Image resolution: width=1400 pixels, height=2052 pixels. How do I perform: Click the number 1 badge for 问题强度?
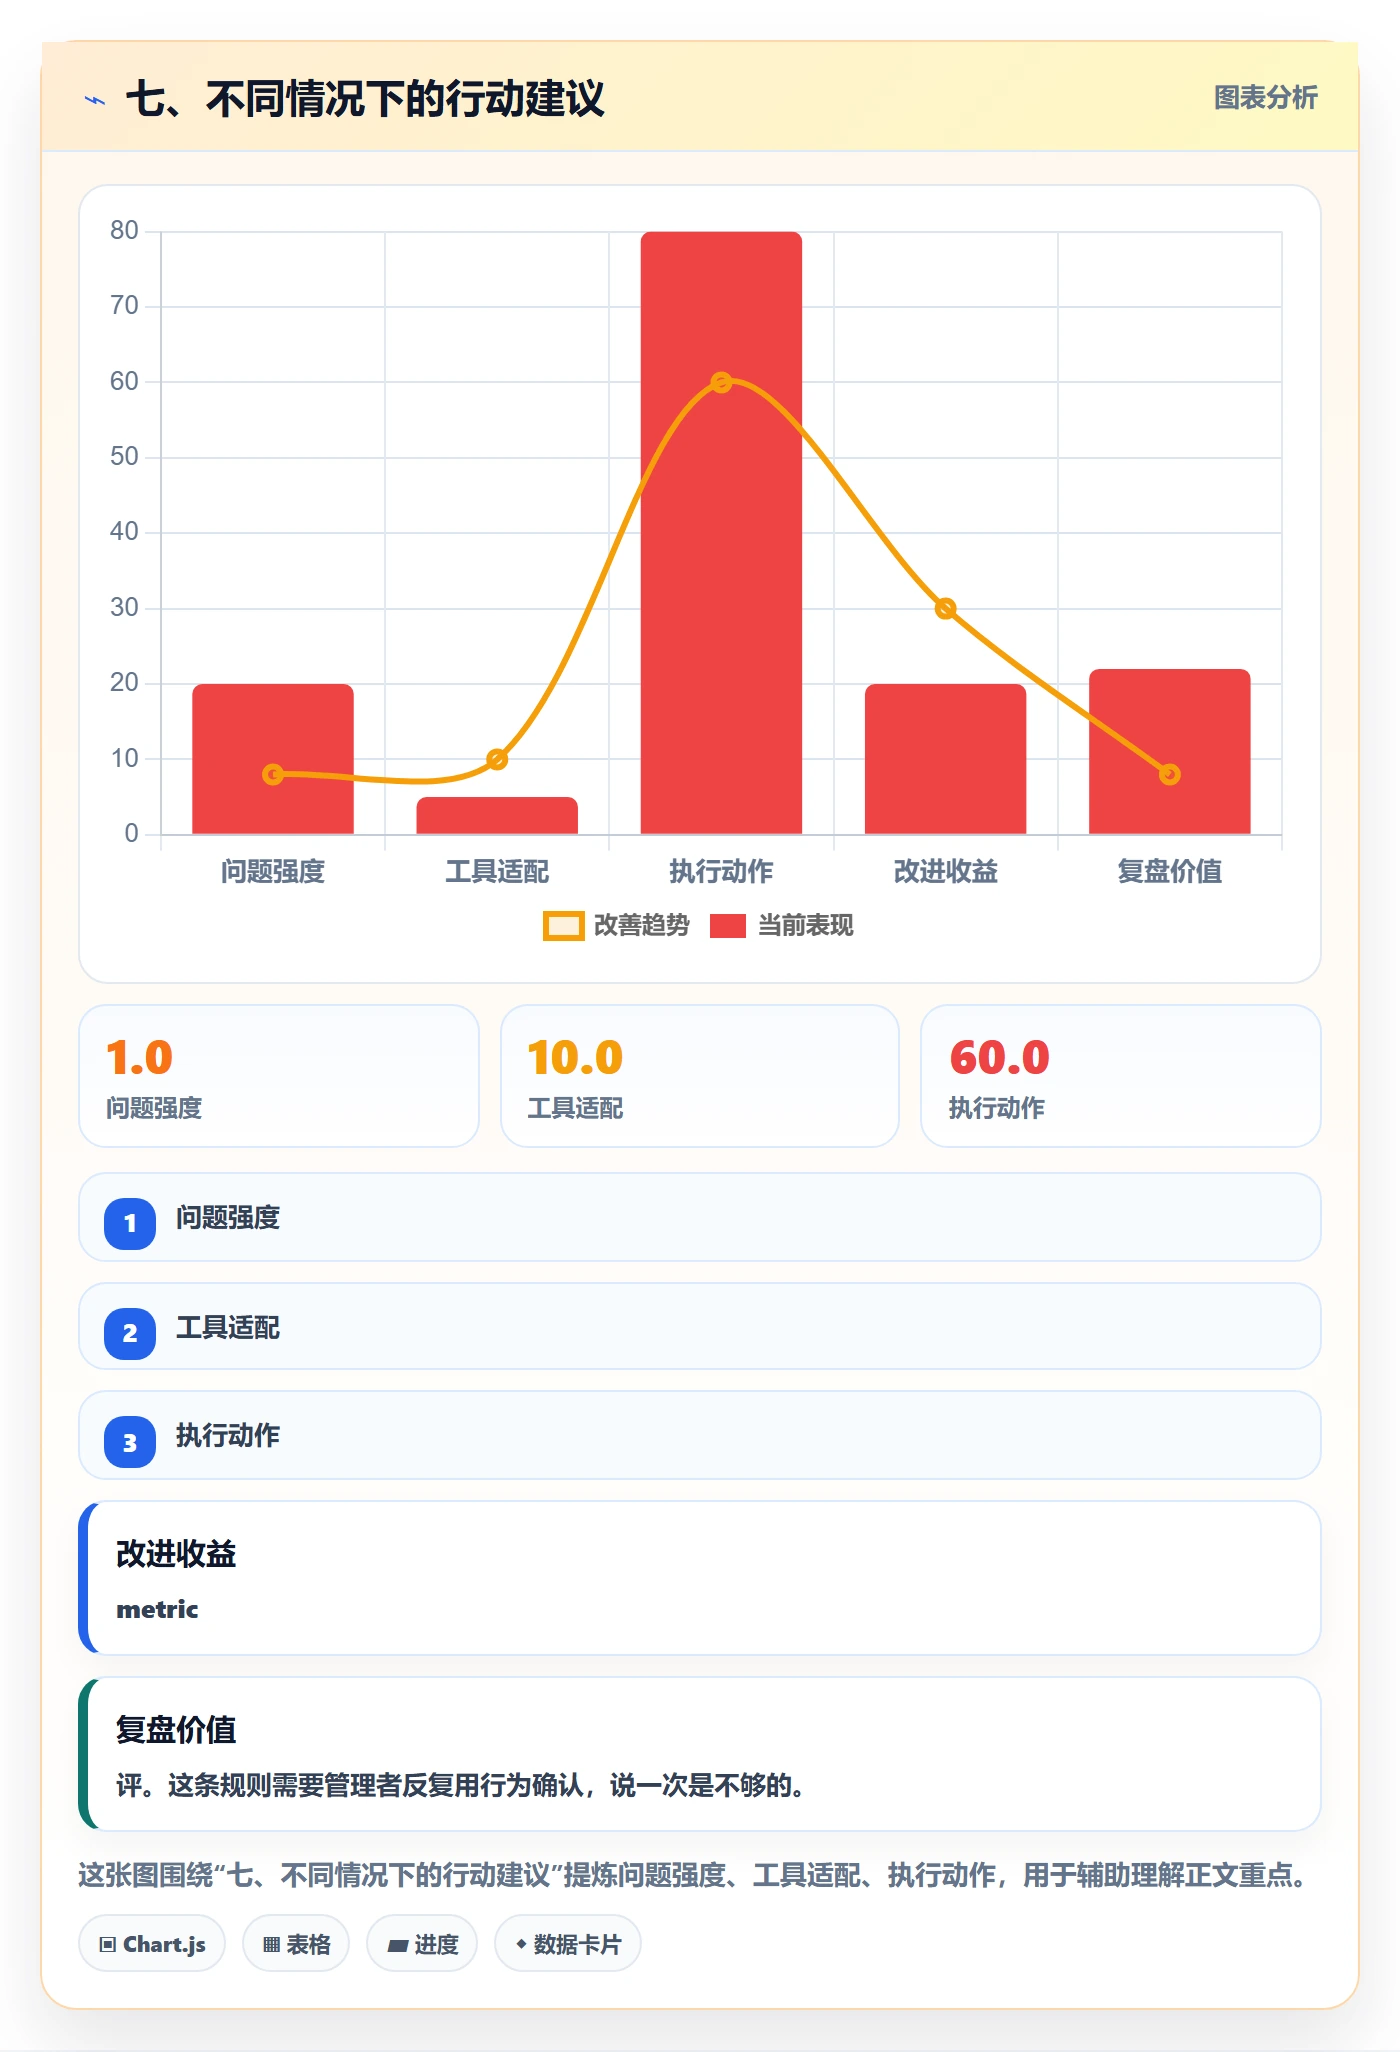(x=130, y=1223)
